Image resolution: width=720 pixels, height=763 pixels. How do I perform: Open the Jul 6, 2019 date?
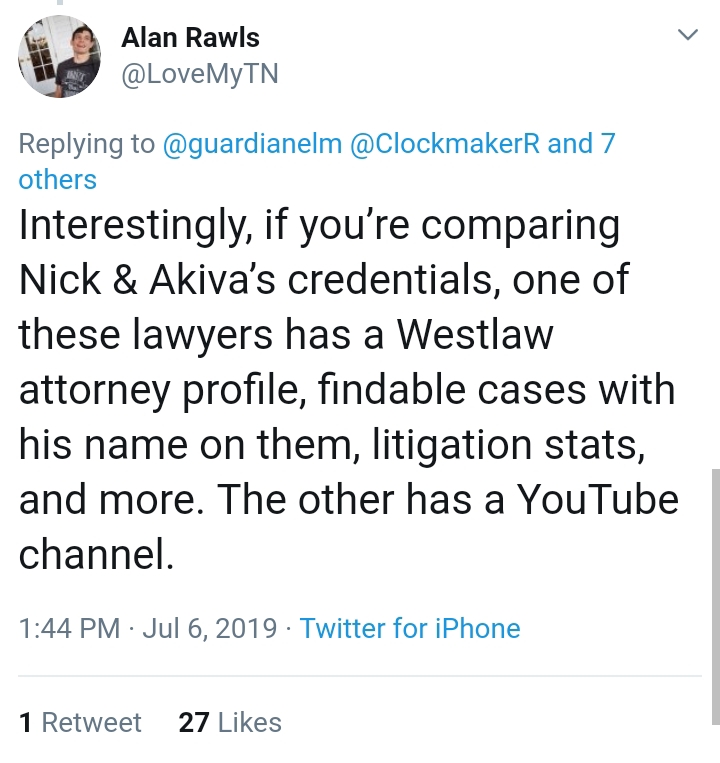tap(210, 628)
